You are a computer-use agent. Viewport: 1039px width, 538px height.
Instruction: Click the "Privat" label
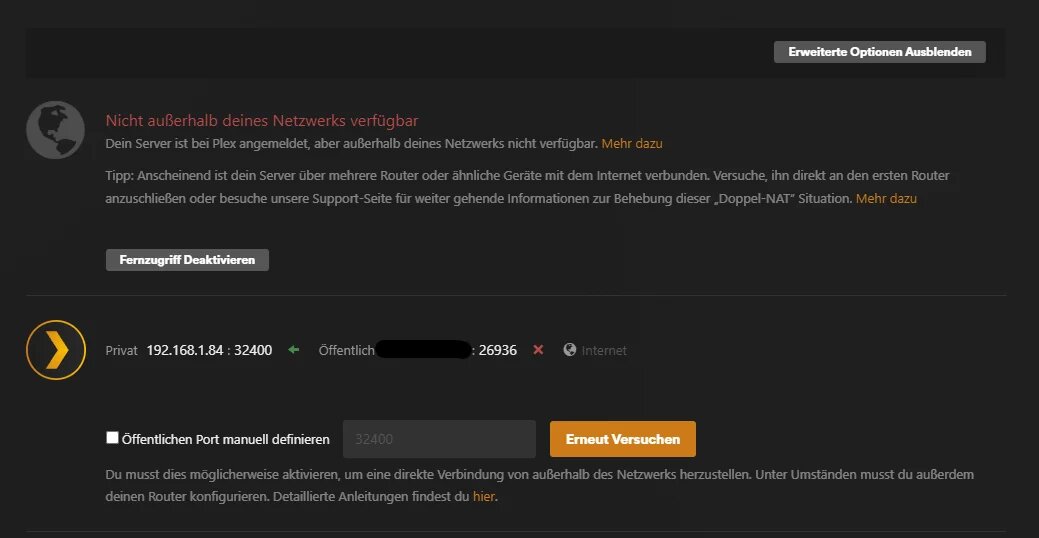pos(122,351)
